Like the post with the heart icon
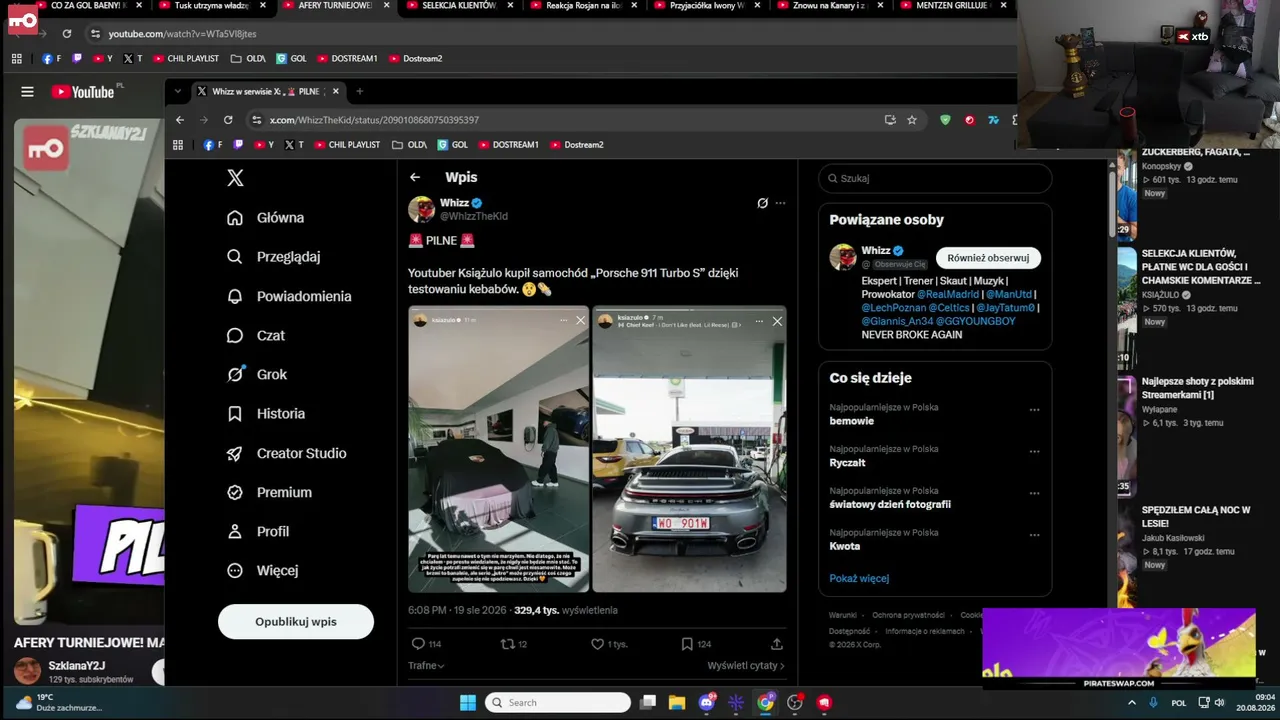The width and height of the screenshot is (1280, 720). (597, 644)
